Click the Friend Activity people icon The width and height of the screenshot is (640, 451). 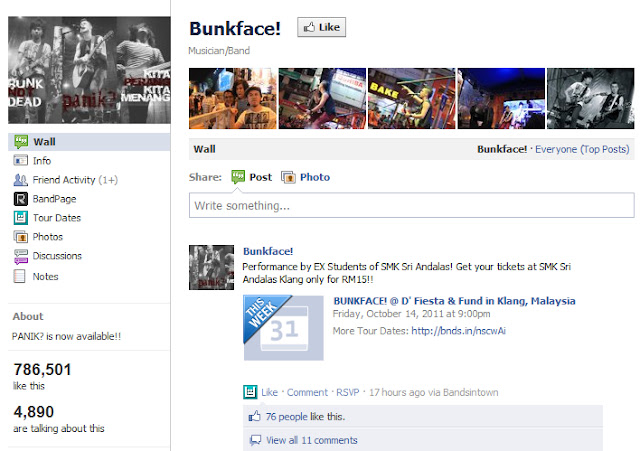click(x=21, y=180)
